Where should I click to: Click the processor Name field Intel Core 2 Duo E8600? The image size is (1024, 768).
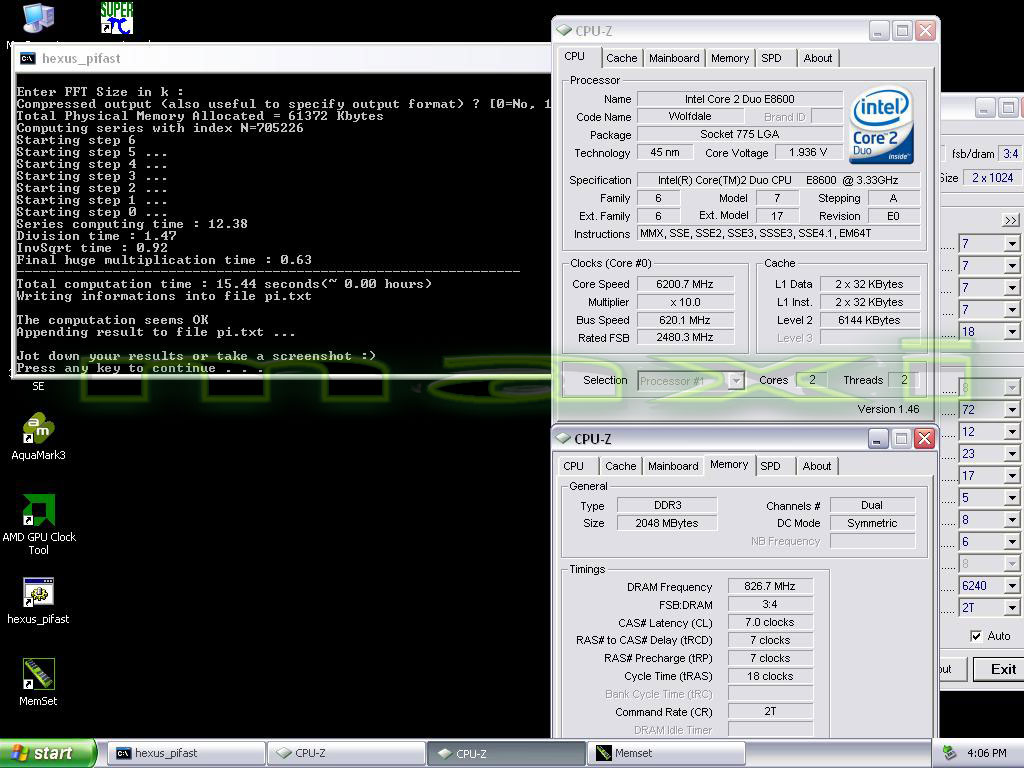pyautogui.click(x=740, y=99)
